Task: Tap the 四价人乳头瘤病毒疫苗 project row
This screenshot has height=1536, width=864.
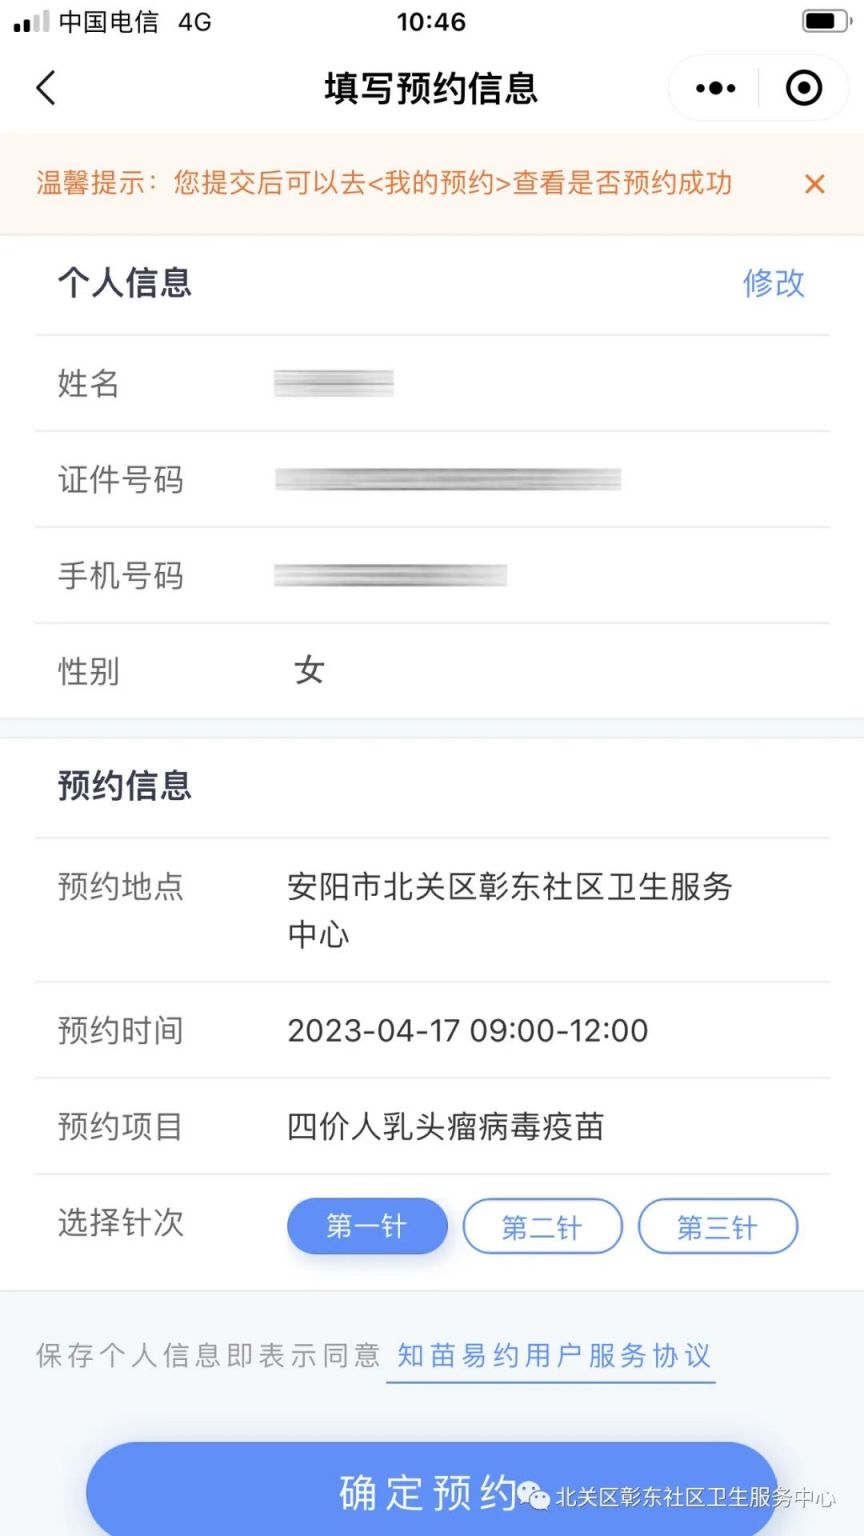Action: tap(445, 1126)
